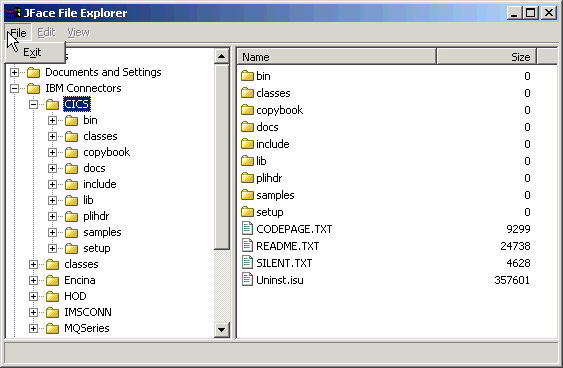The height and width of the screenshot is (368, 563).
Task: Open the View menu
Action: [78, 33]
